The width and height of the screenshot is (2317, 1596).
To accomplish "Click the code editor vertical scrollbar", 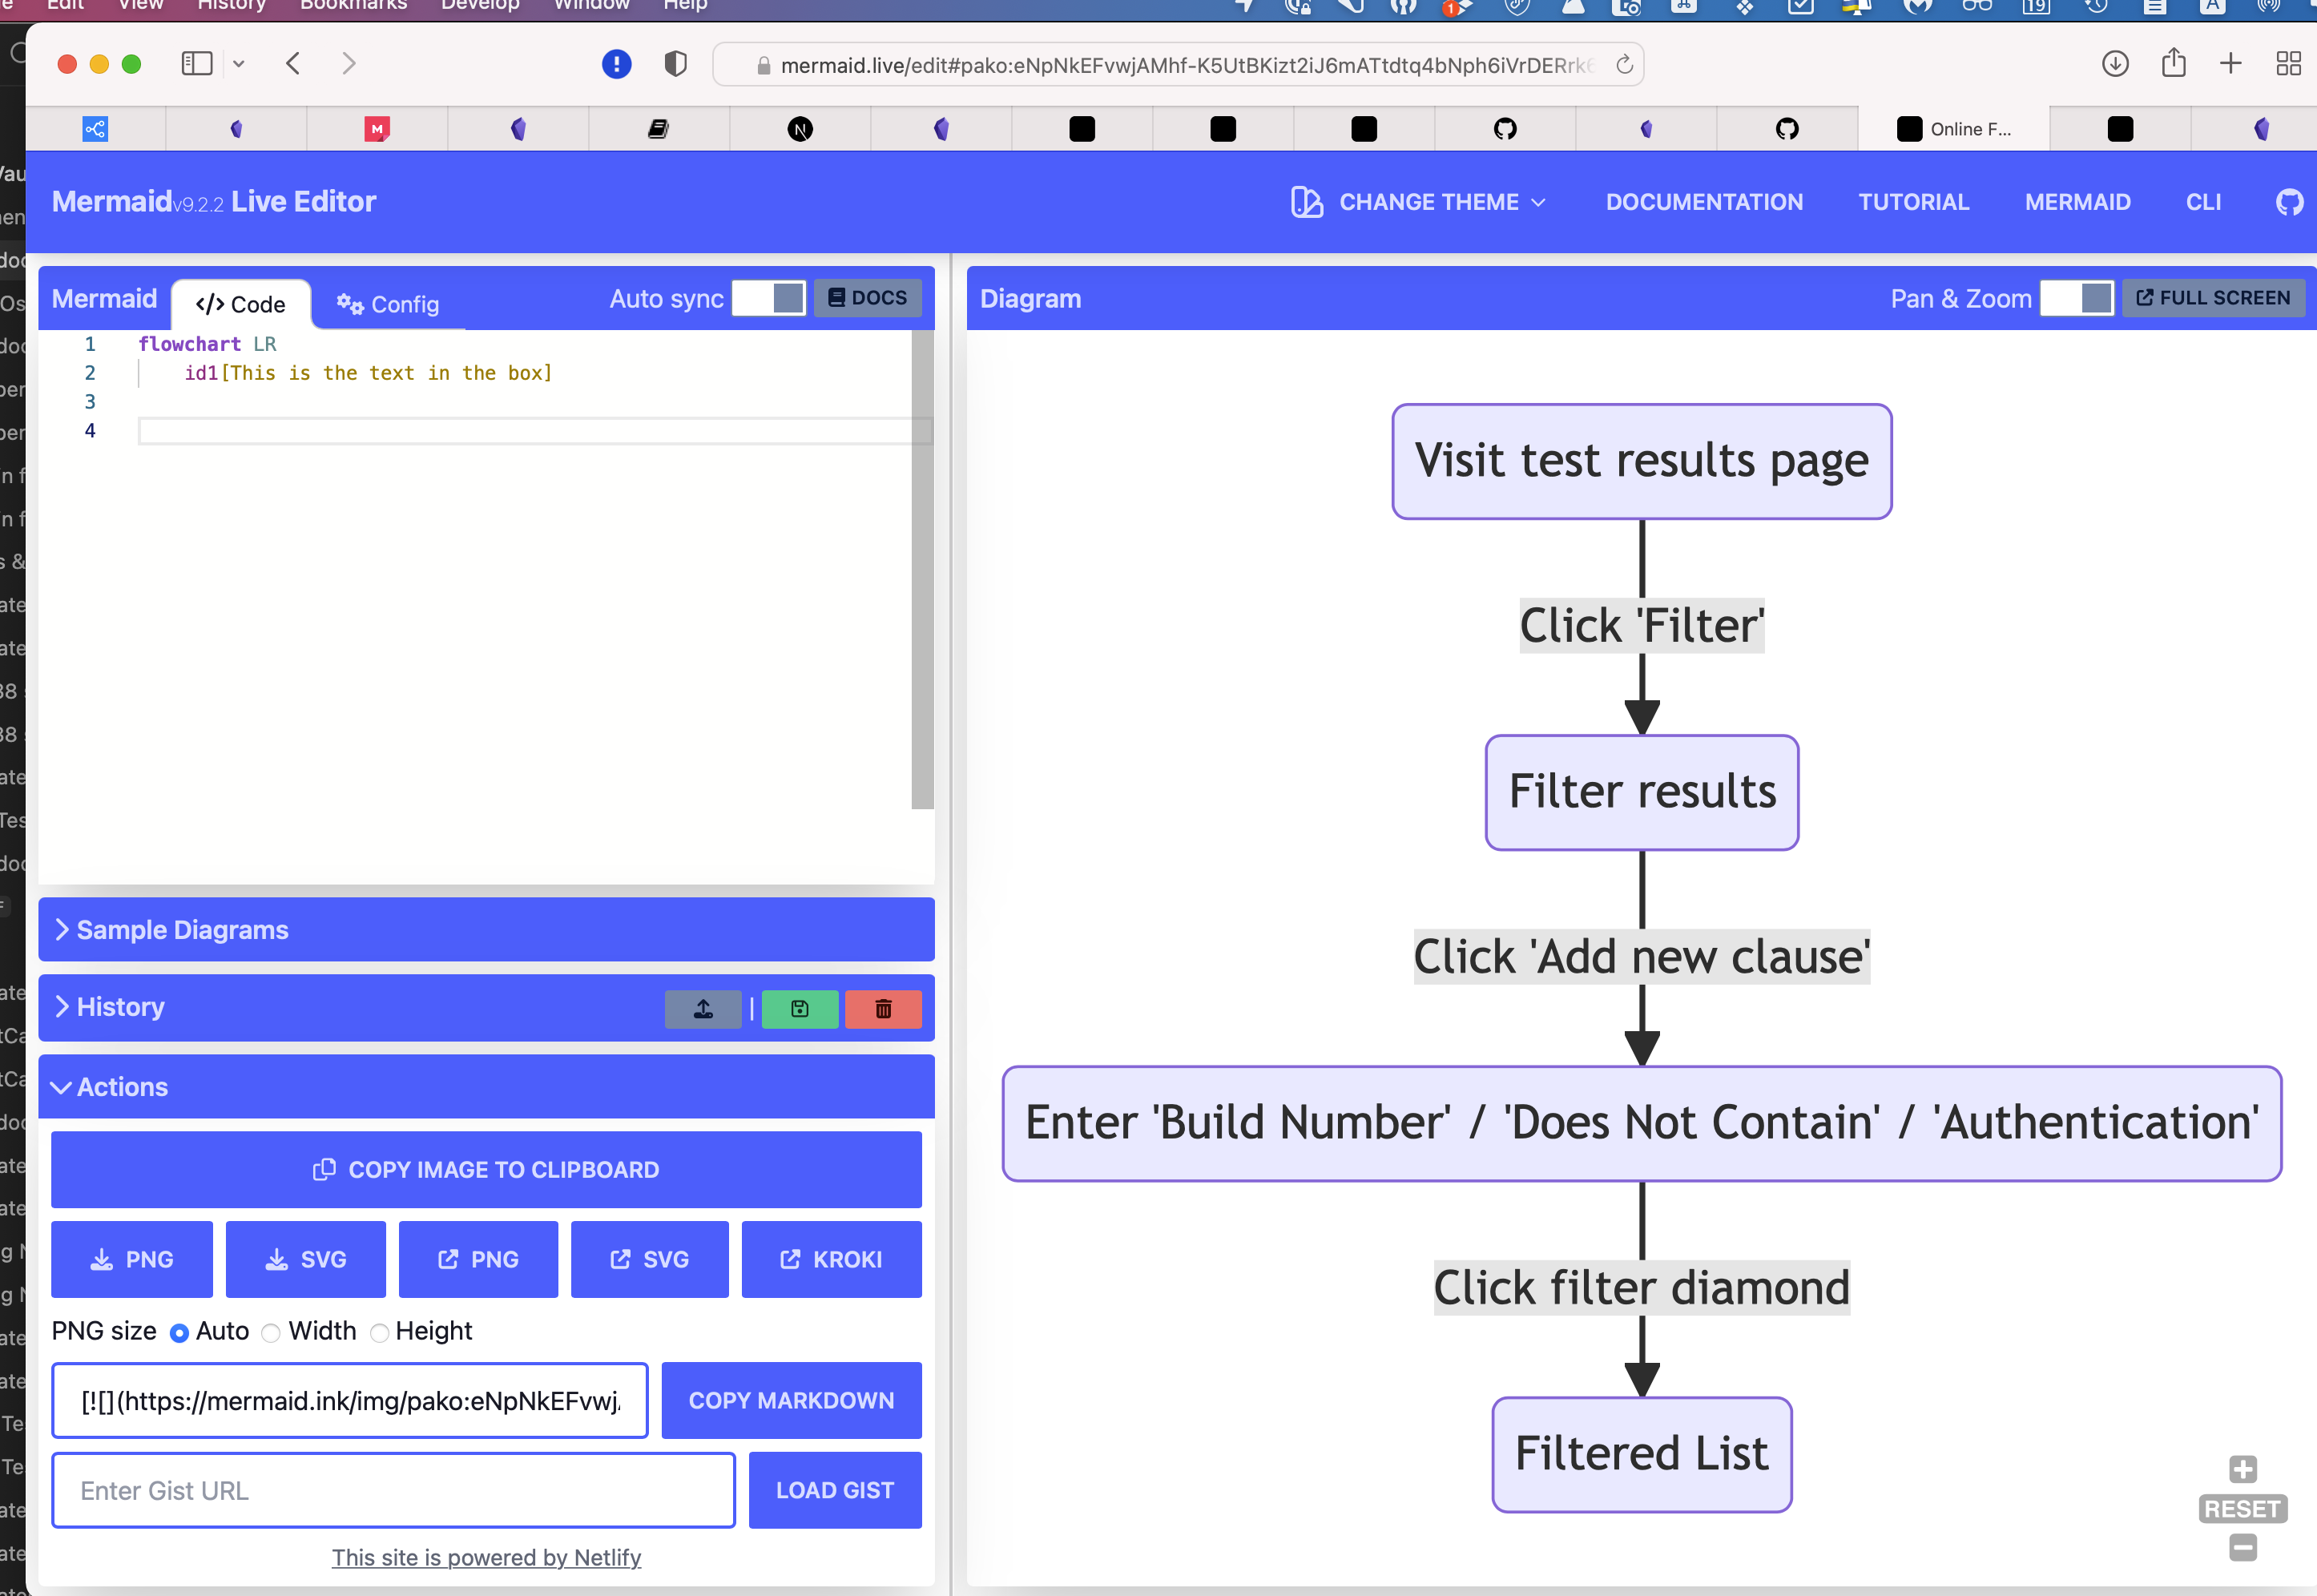I will tap(922, 569).
